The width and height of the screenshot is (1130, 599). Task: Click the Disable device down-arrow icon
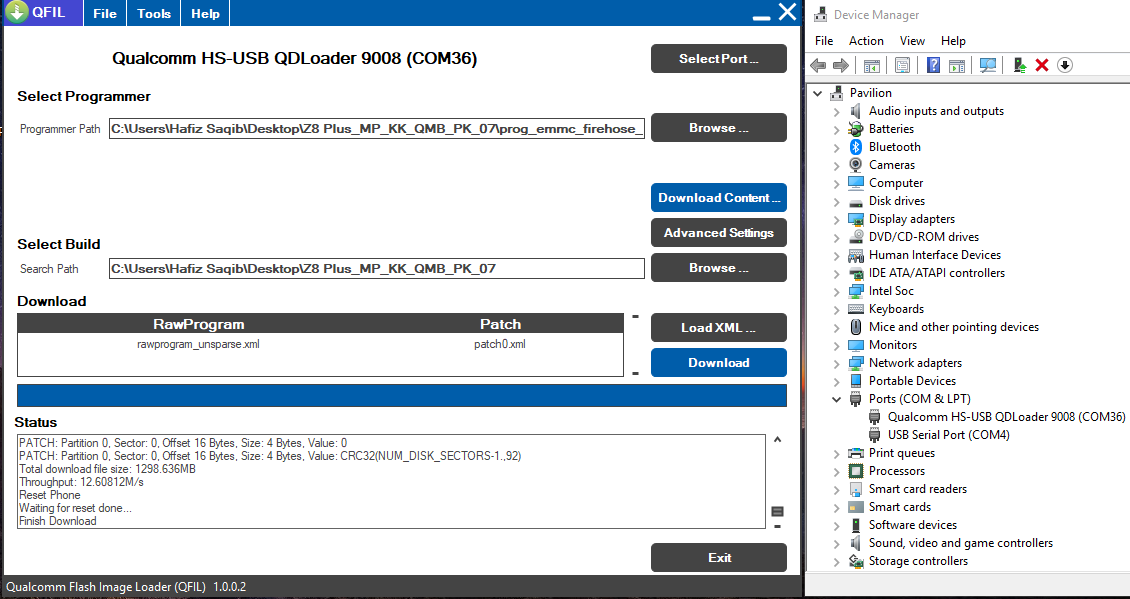coord(1064,66)
